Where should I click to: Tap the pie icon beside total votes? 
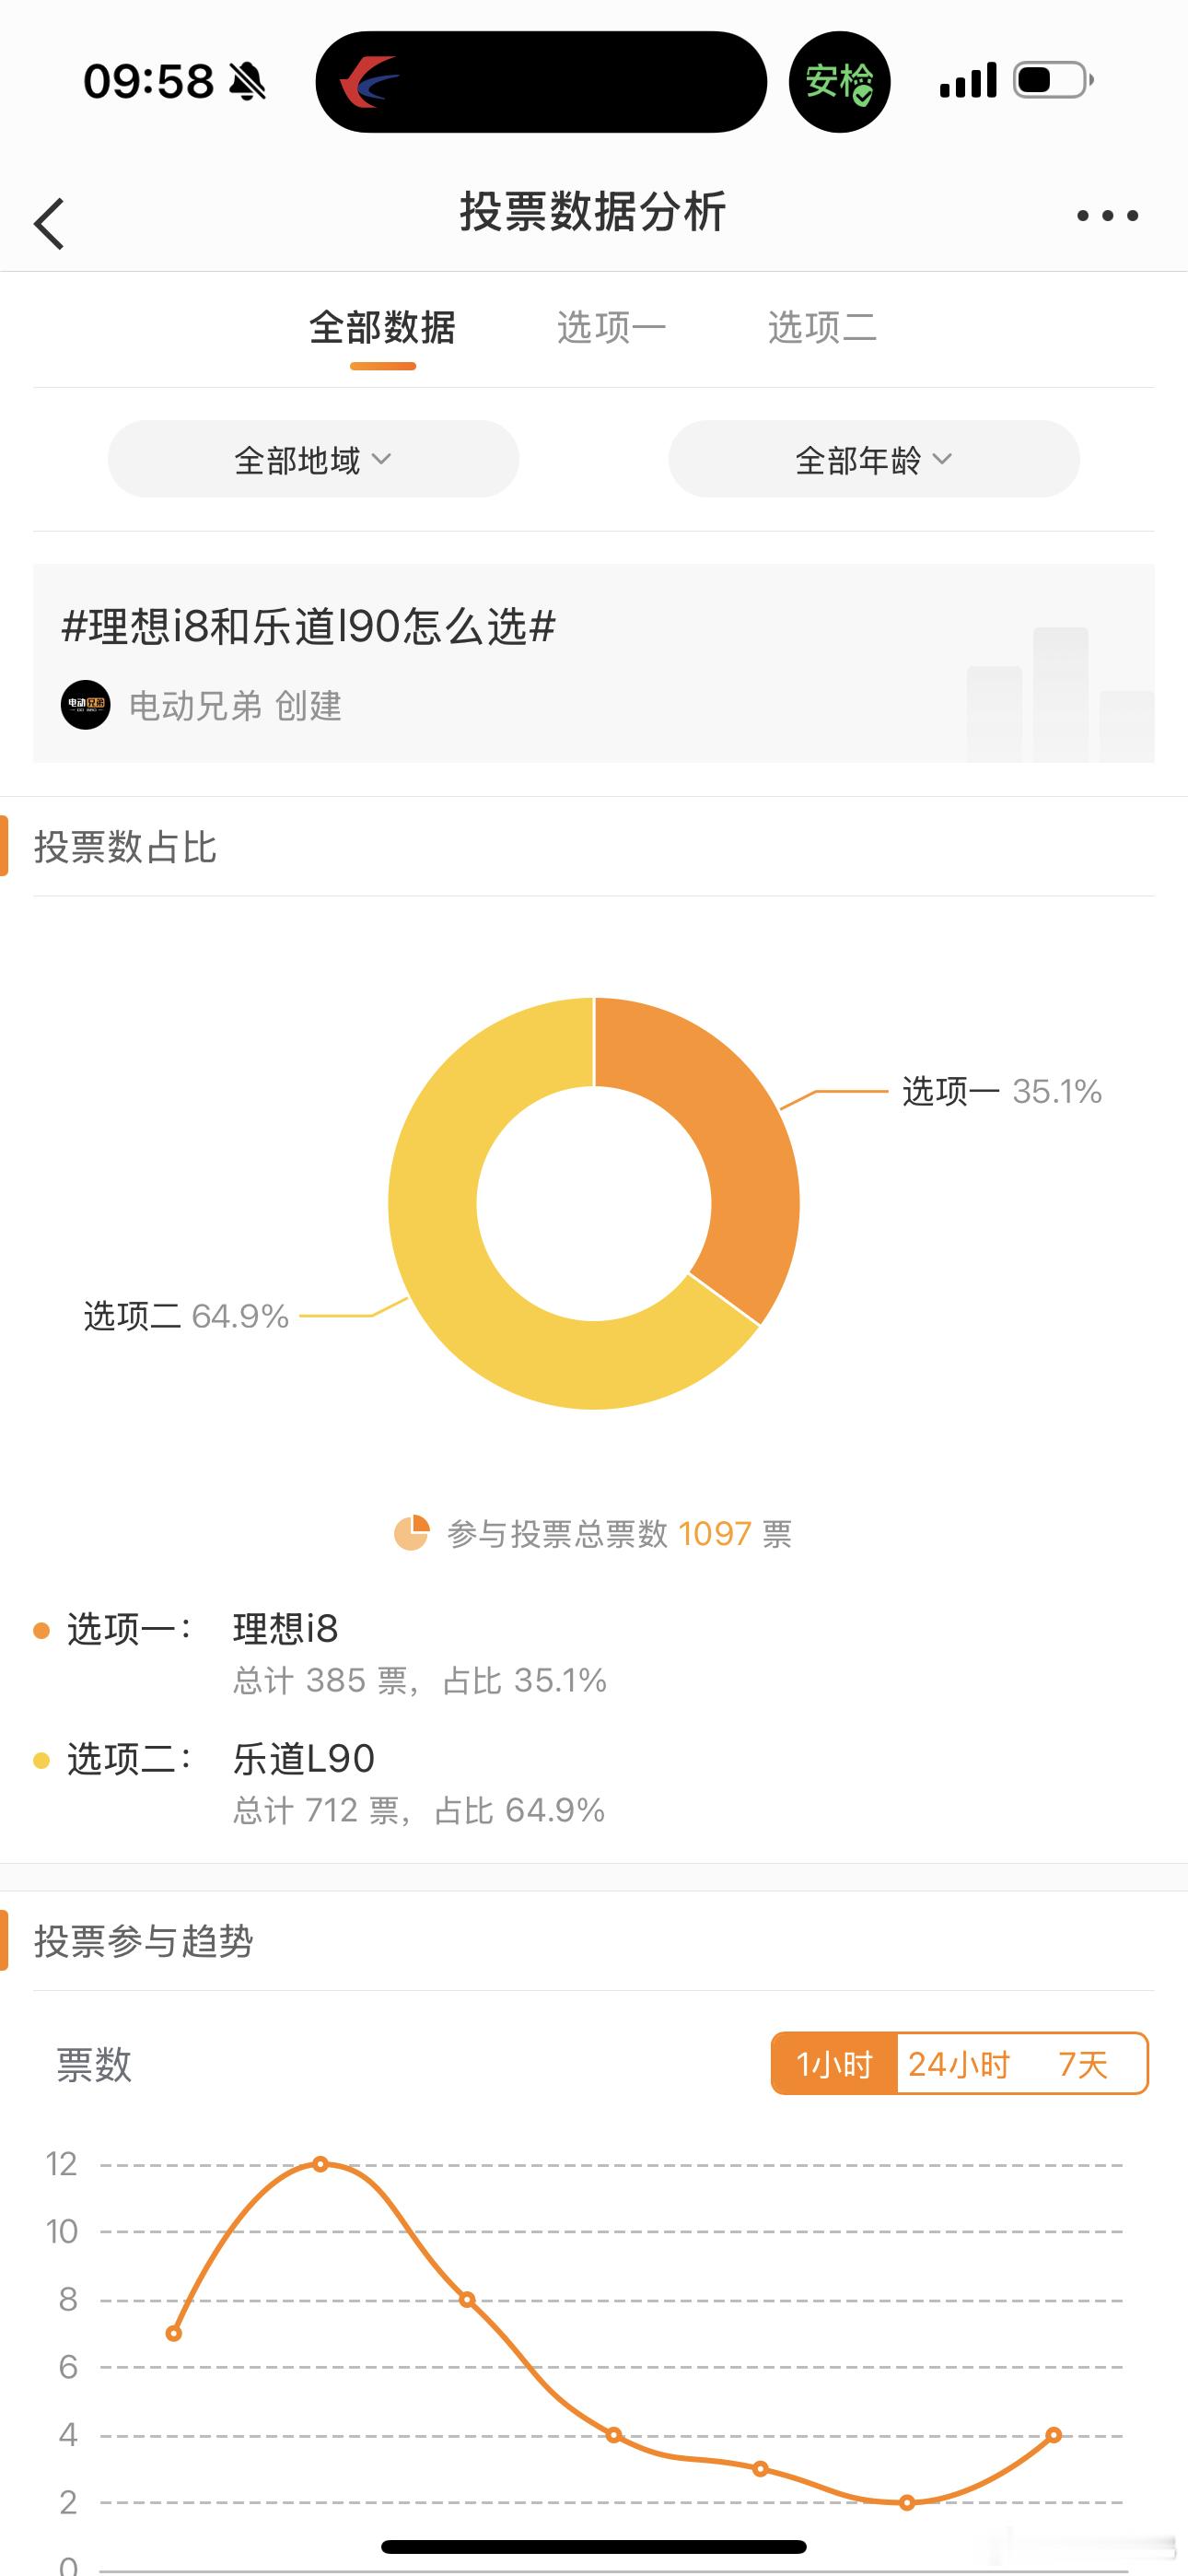pyautogui.click(x=411, y=1532)
